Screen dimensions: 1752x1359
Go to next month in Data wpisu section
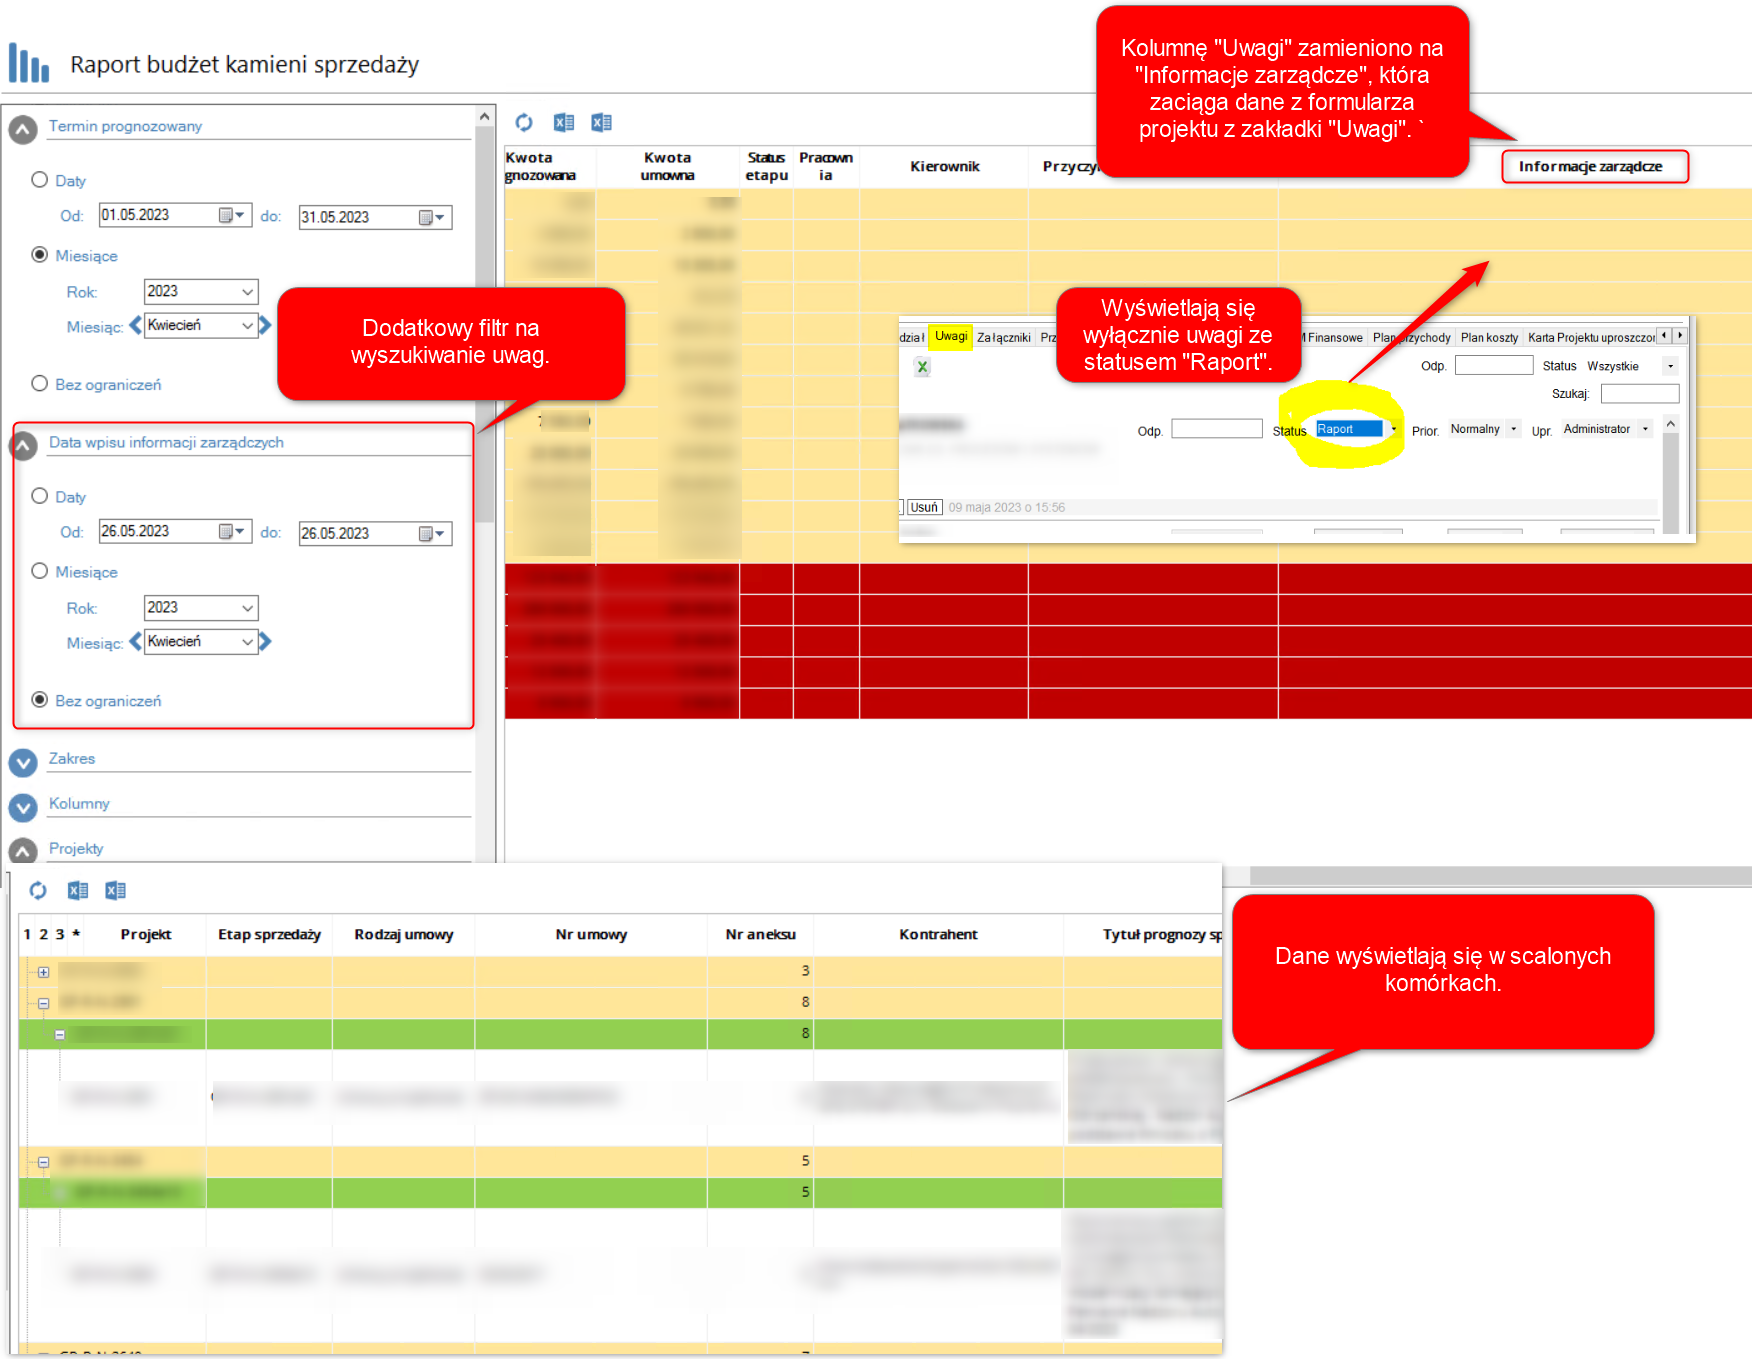point(265,641)
